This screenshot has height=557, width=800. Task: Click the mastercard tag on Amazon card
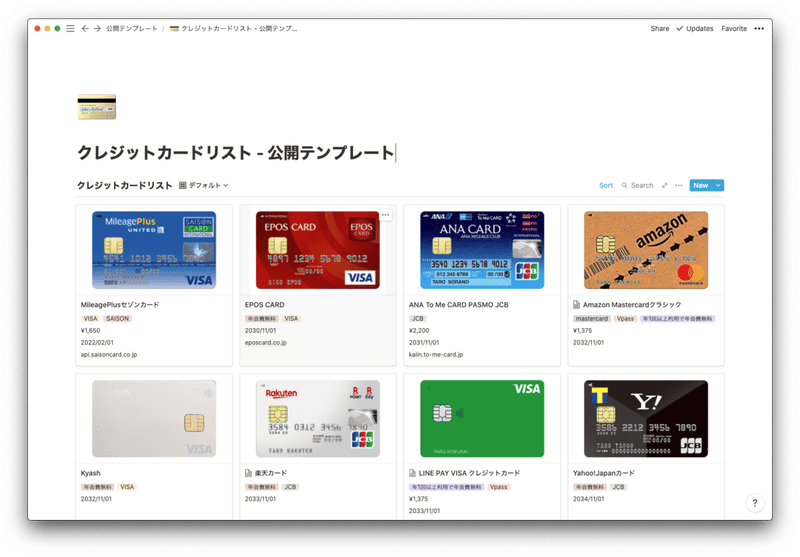(x=592, y=319)
